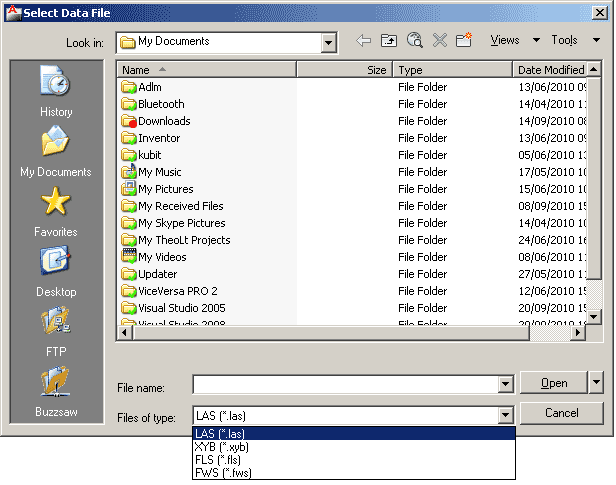Click the Open button

pos(554,383)
